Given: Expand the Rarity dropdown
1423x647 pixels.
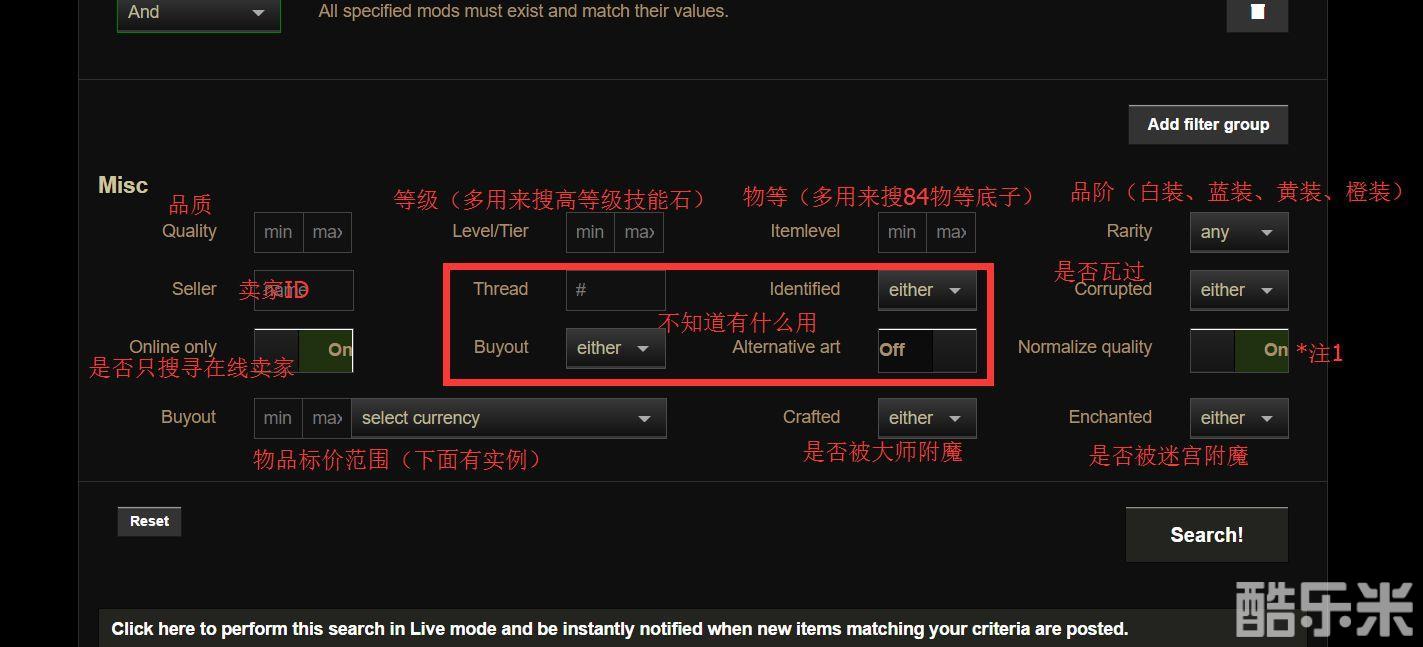Looking at the screenshot, I should click(1239, 232).
